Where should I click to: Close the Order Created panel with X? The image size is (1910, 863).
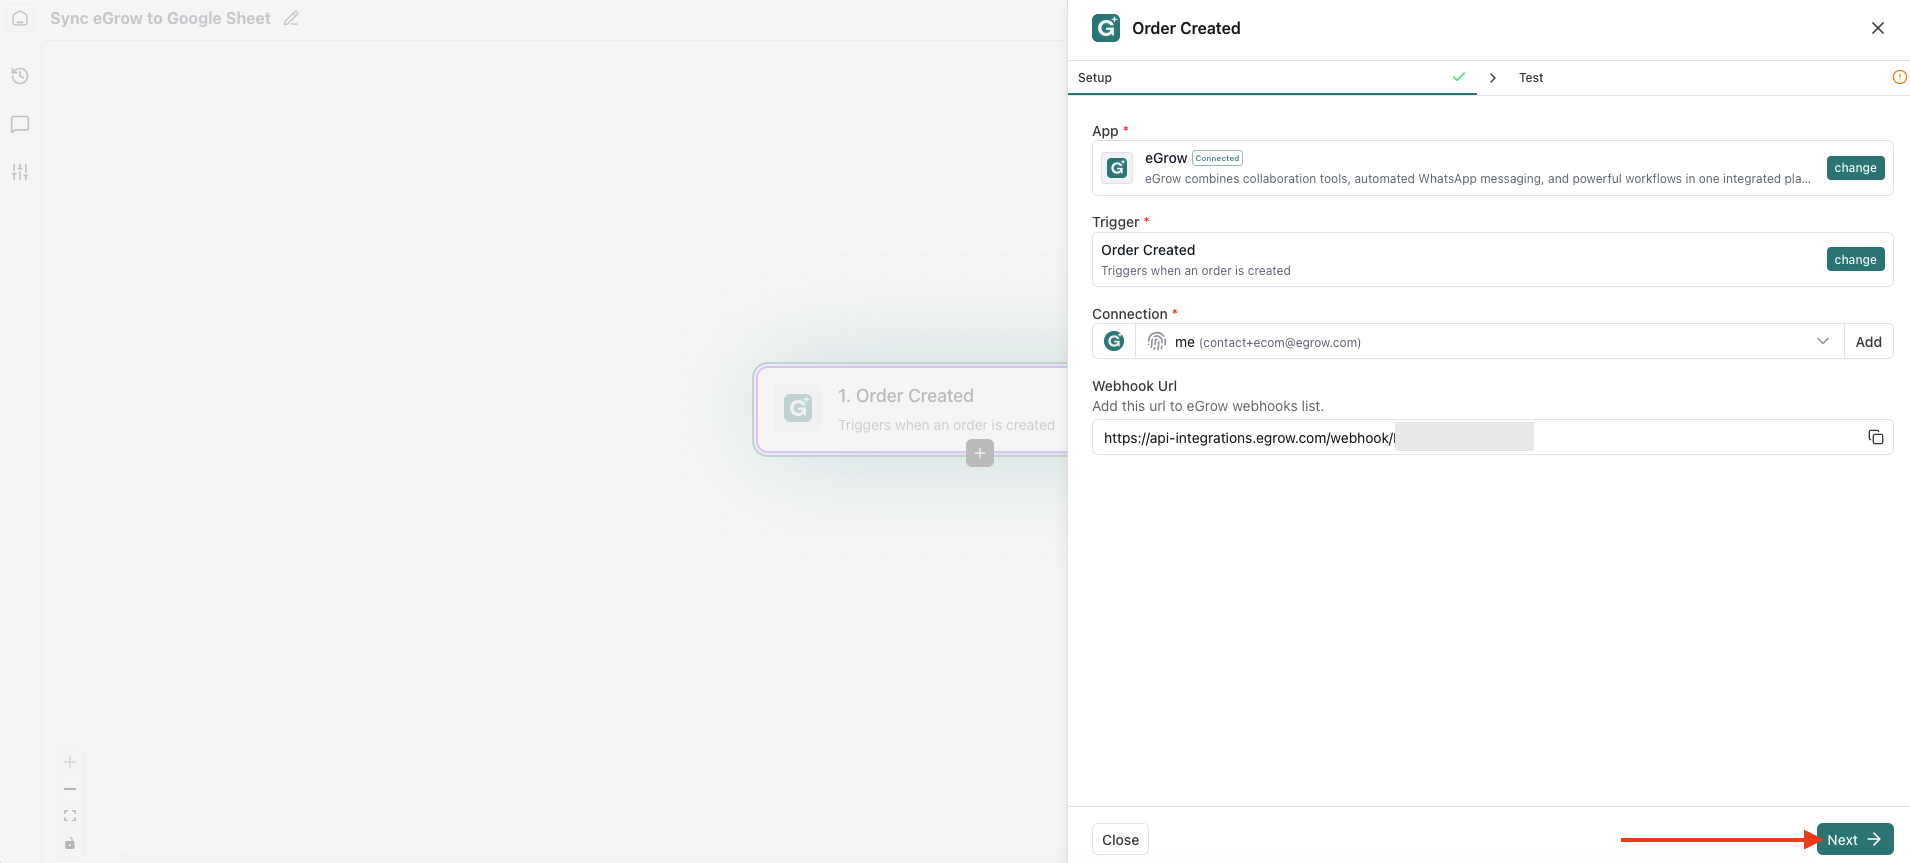(1878, 28)
